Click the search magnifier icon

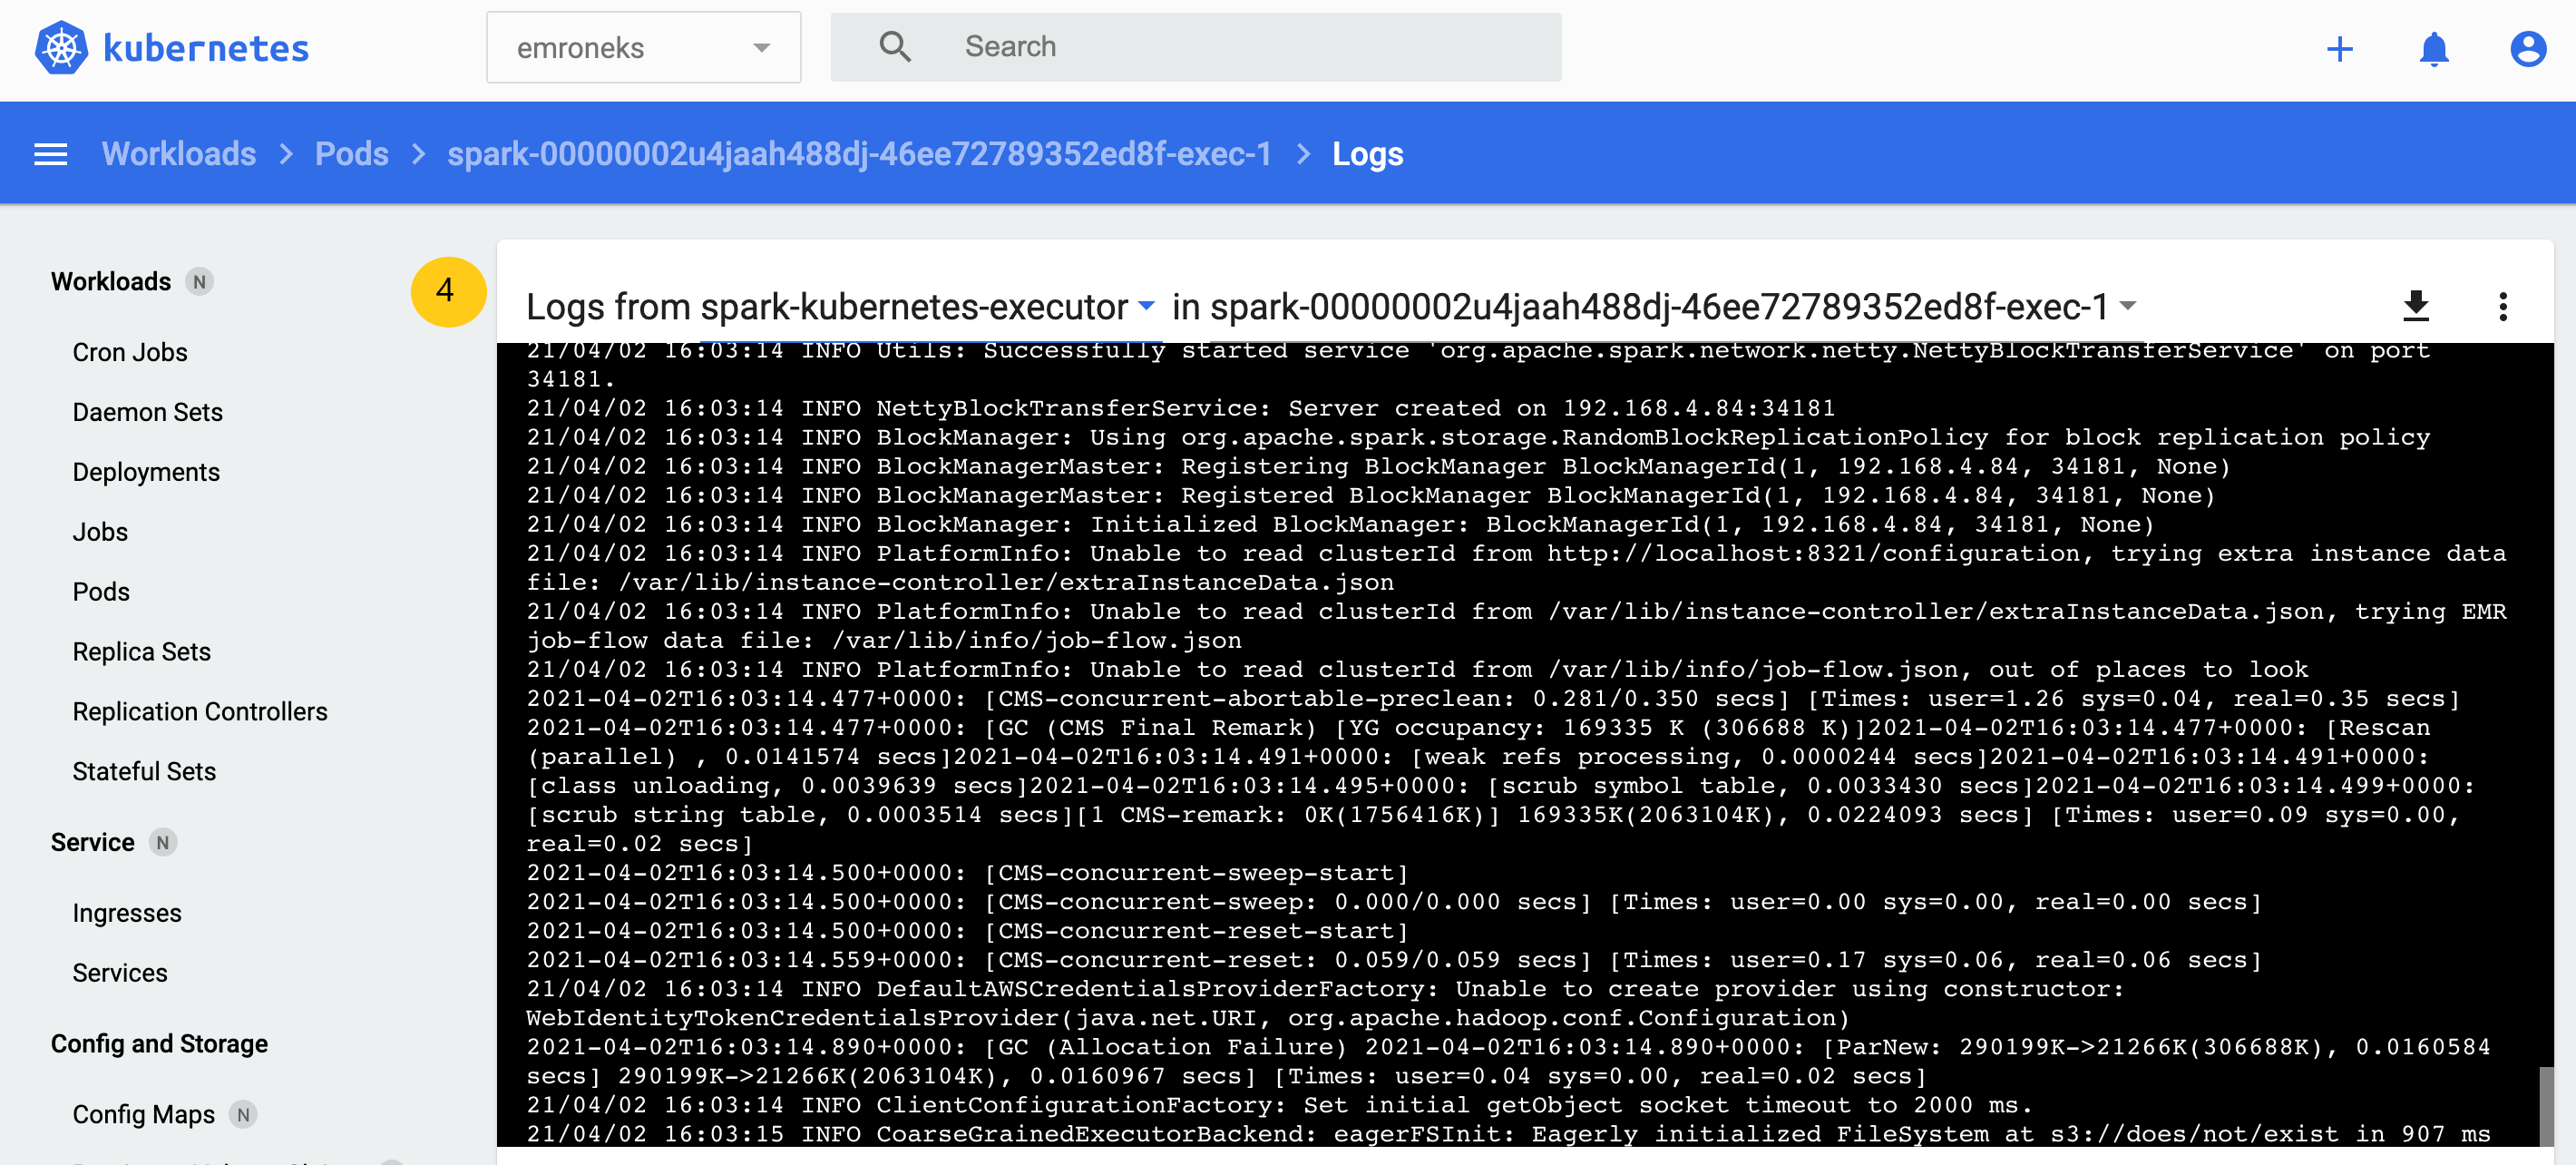pos(894,47)
